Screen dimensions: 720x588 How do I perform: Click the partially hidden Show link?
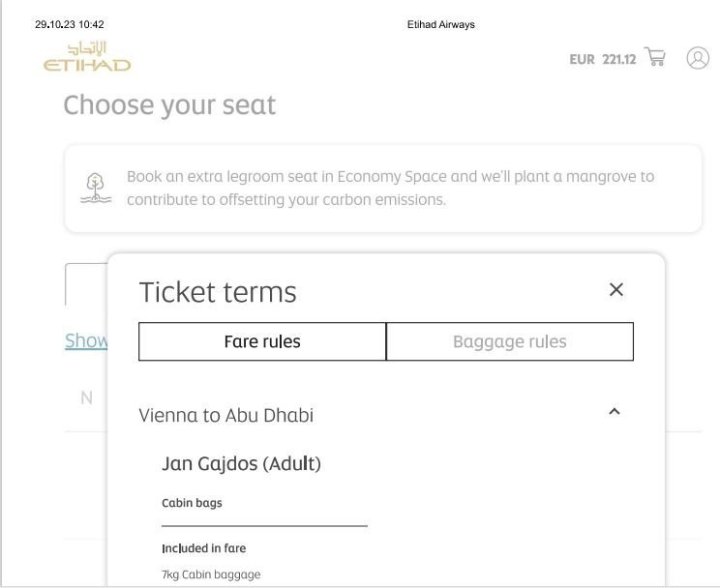[x=86, y=341]
